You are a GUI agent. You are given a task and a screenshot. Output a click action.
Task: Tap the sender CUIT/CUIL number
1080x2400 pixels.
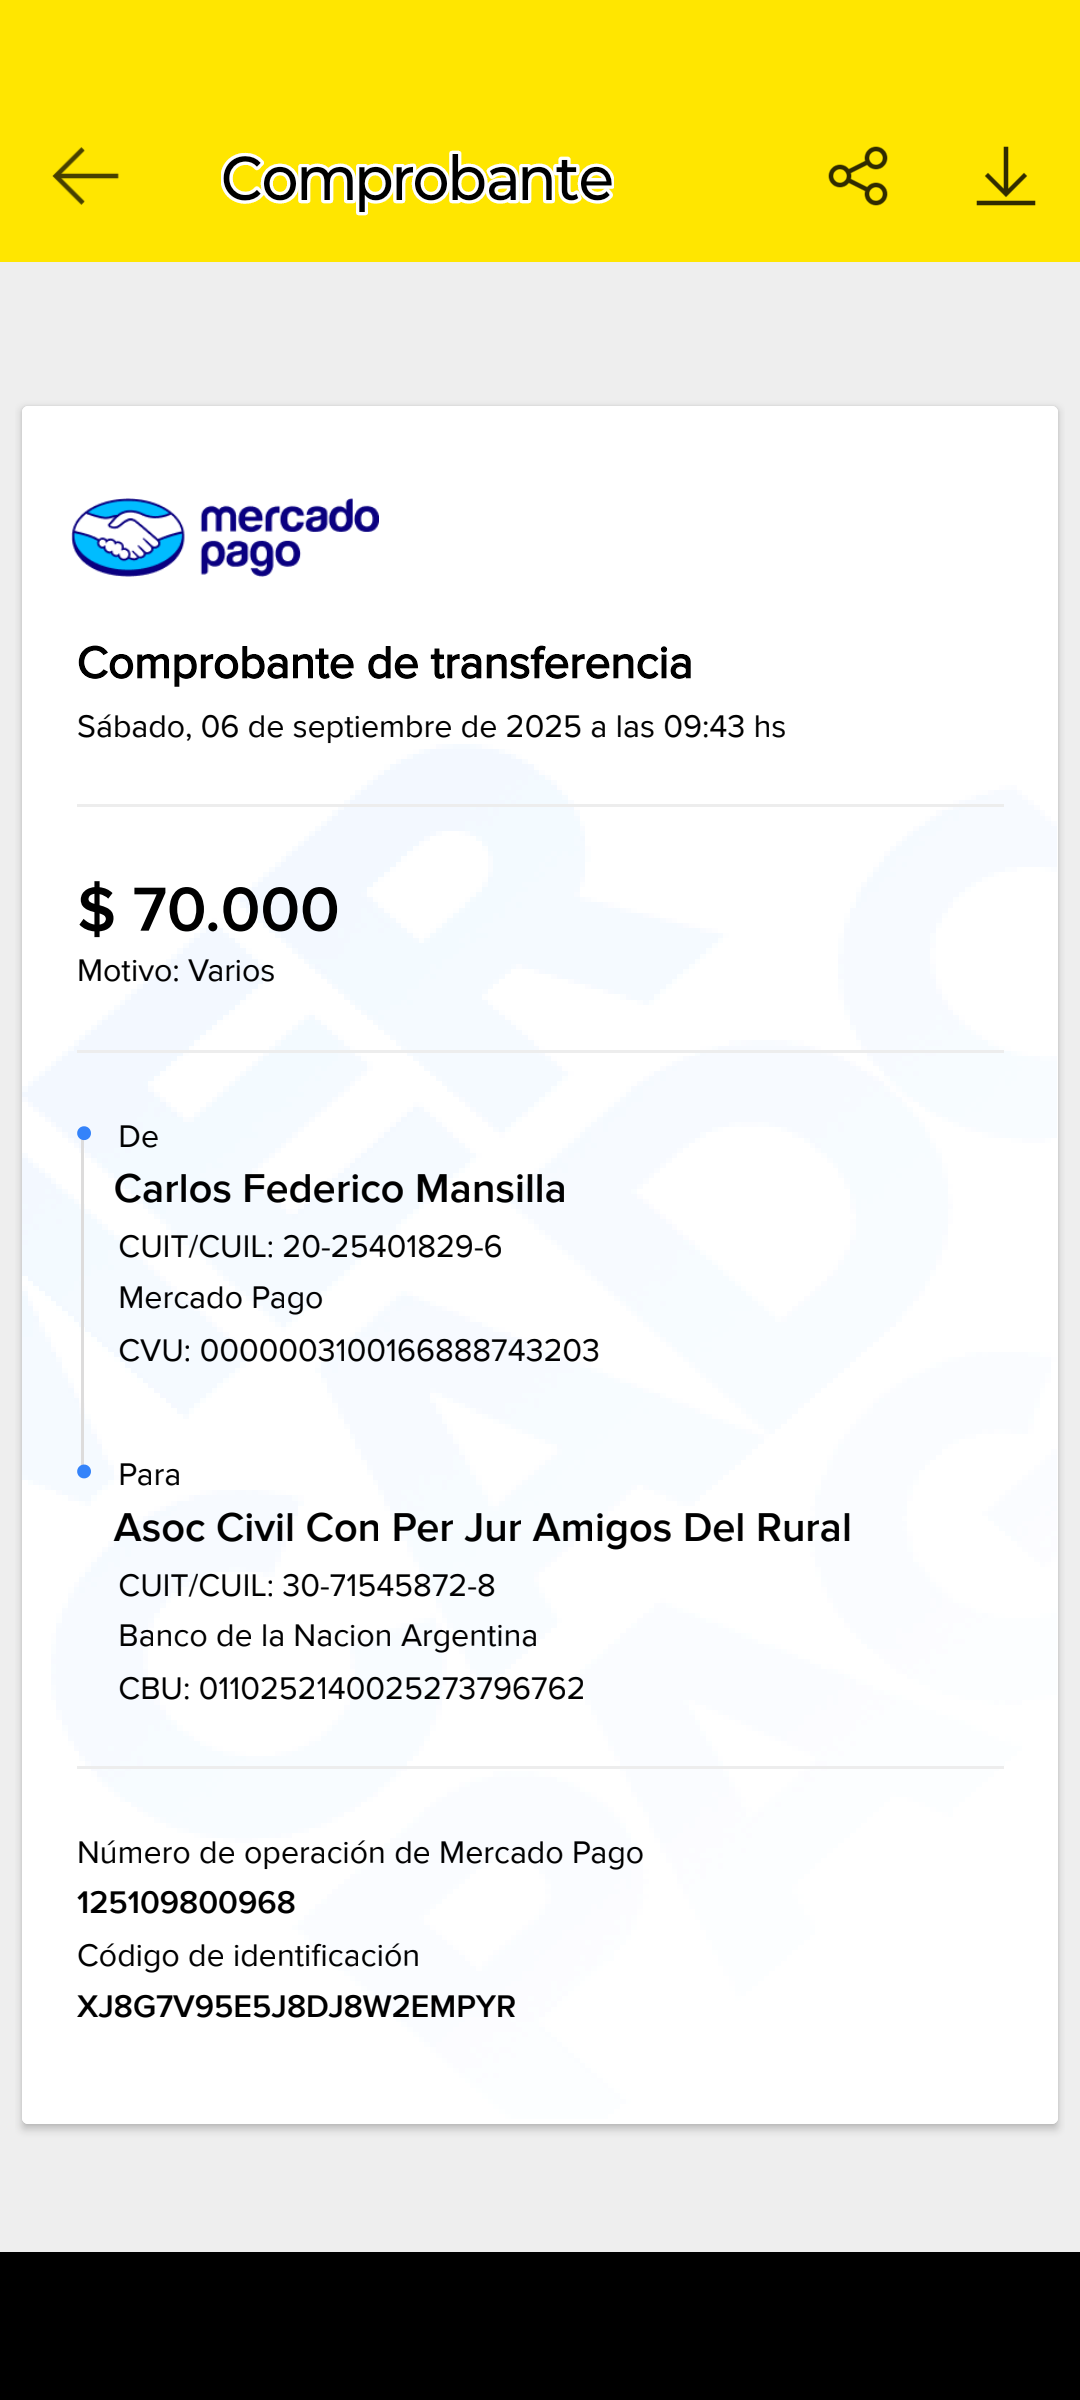[391, 1247]
